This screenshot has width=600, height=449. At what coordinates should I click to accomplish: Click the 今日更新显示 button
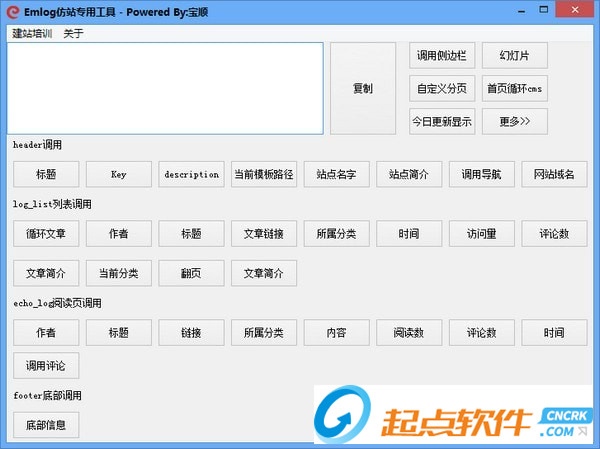[442, 121]
